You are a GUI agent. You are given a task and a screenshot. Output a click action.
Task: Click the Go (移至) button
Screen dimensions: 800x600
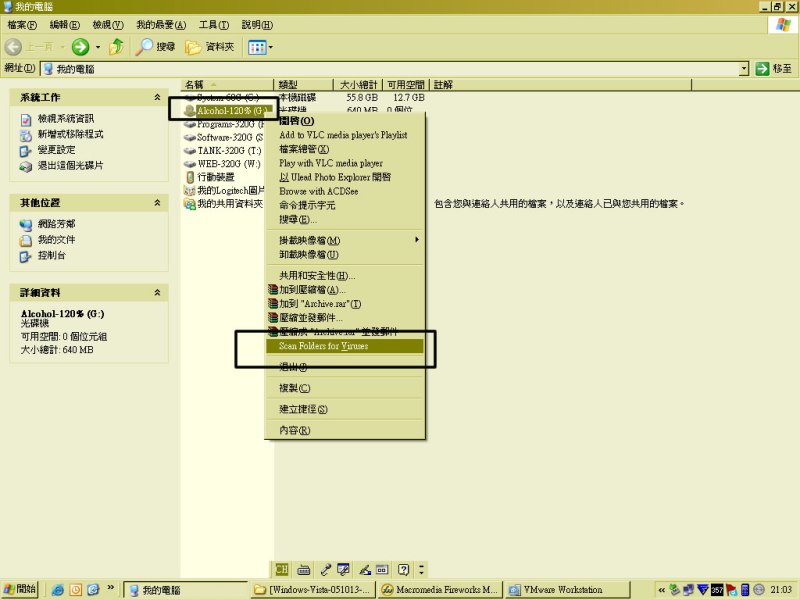pos(773,68)
